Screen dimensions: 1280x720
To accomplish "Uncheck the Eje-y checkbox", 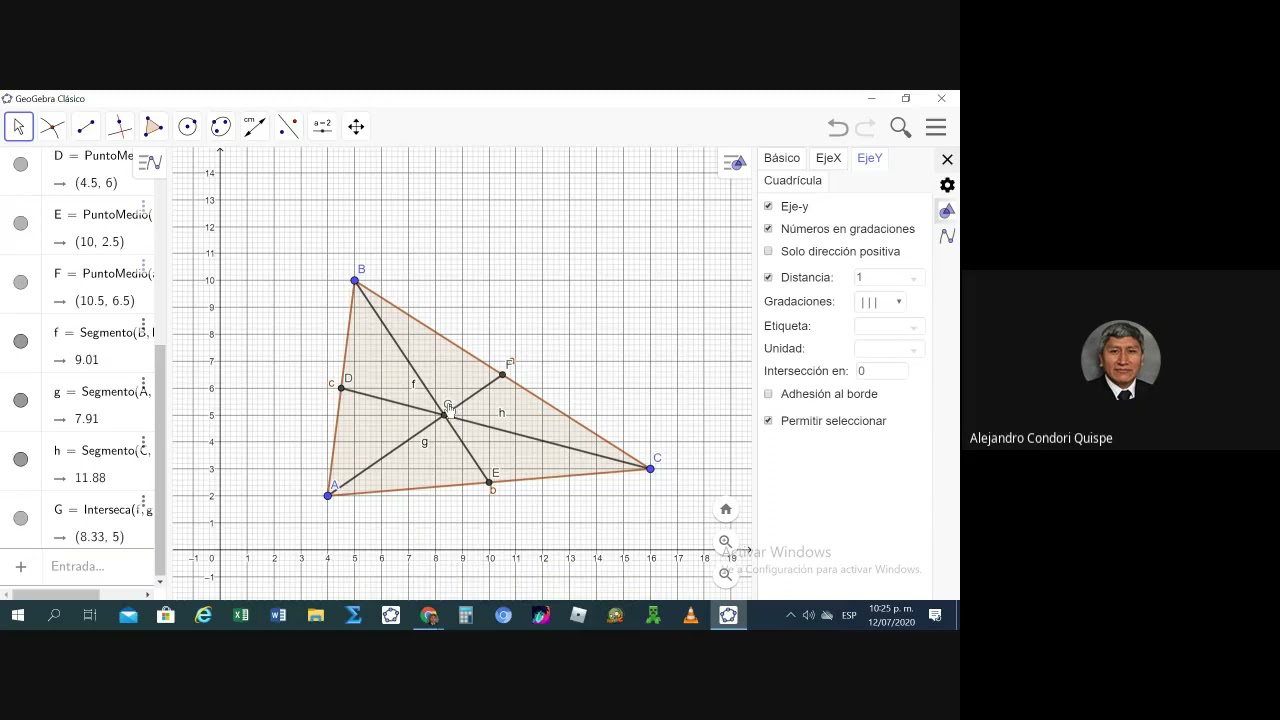I will 768,206.
